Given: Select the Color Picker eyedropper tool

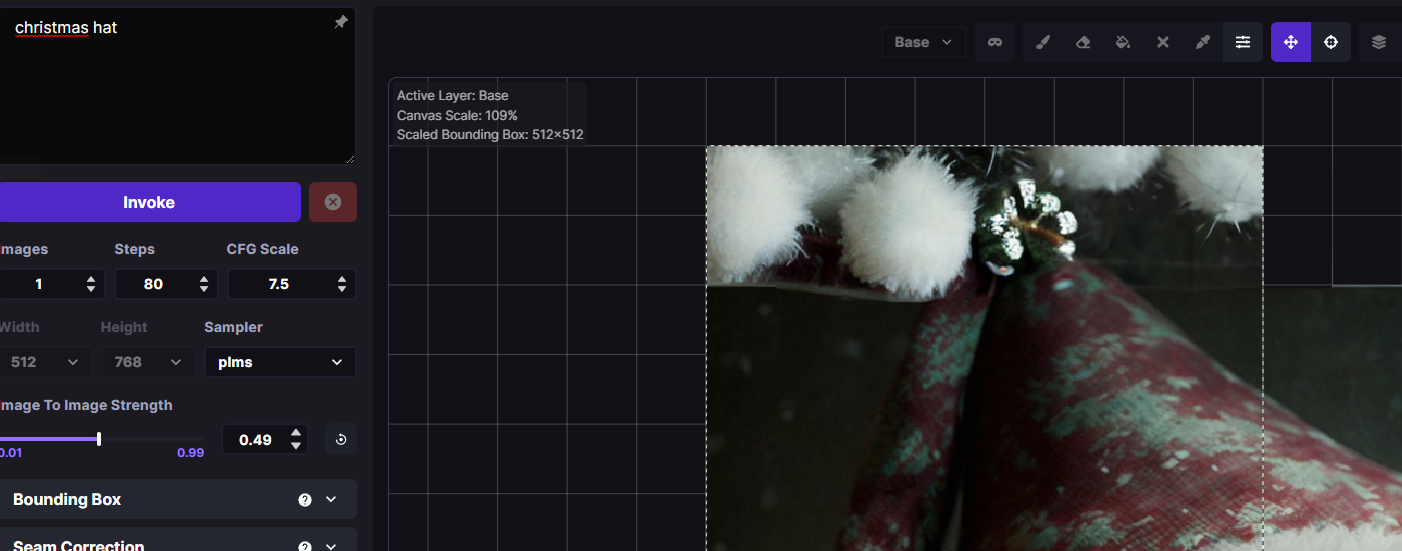Looking at the screenshot, I should pos(1203,42).
